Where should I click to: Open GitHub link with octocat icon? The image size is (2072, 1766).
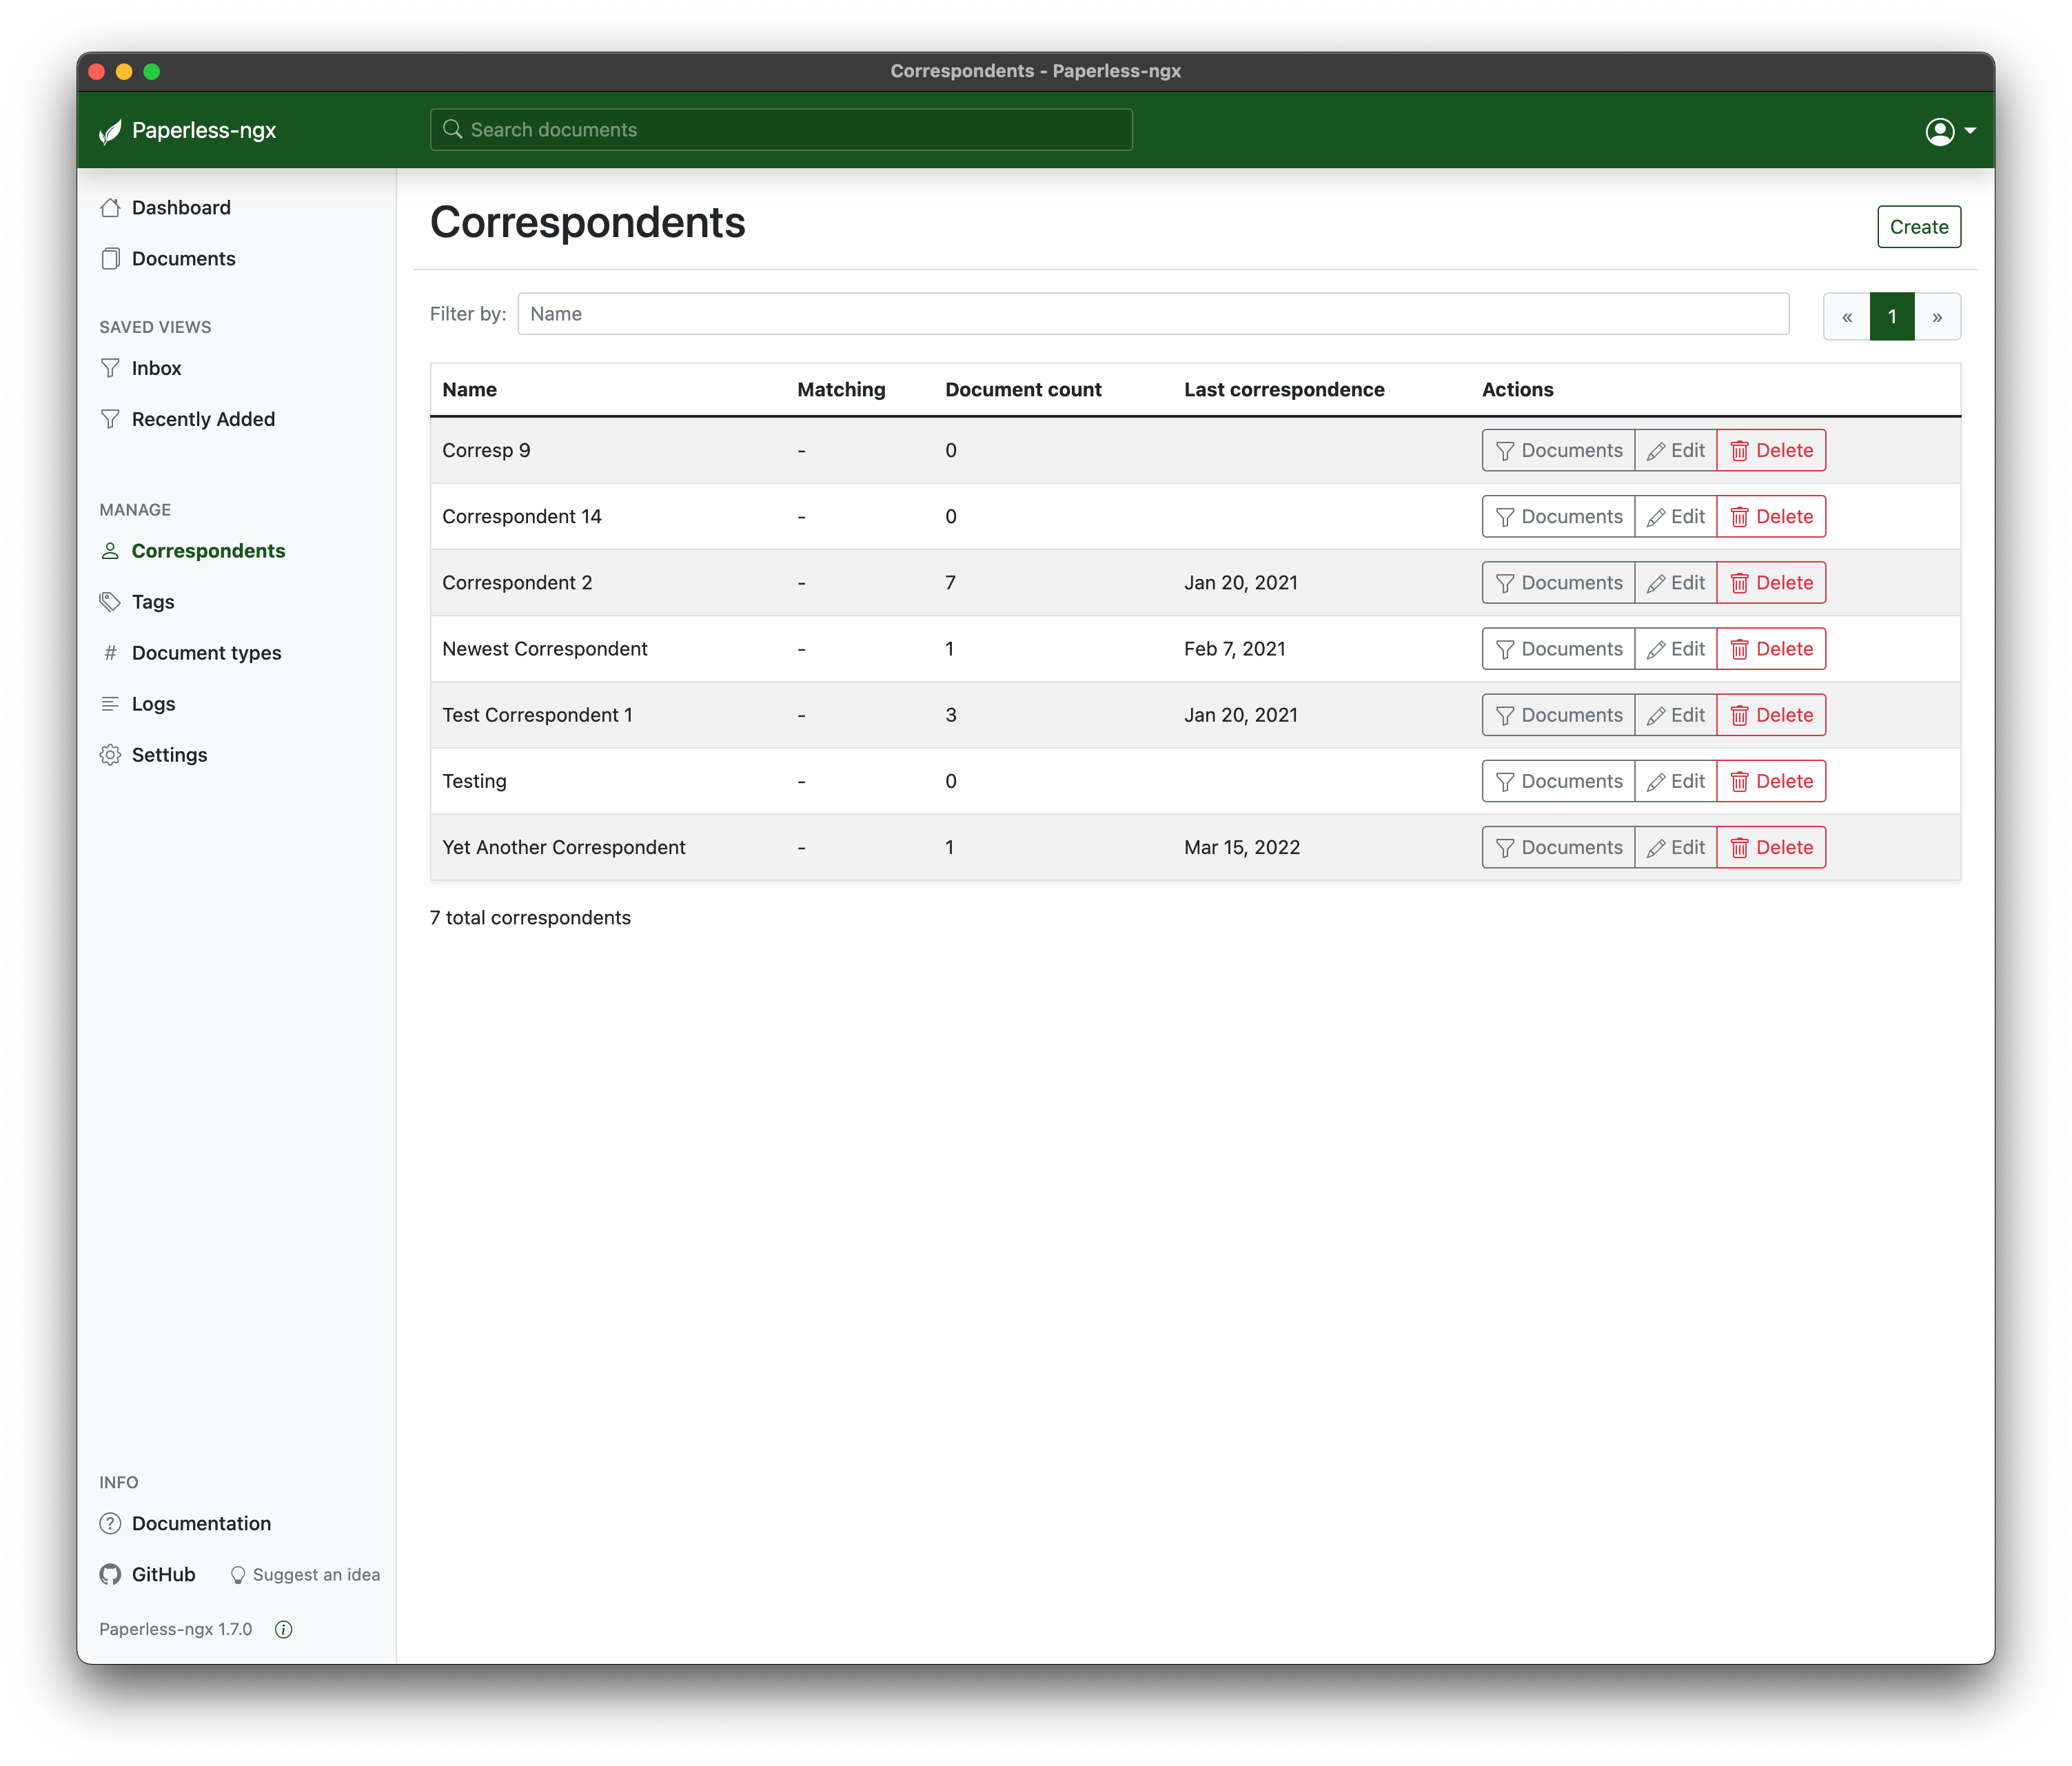[x=148, y=1574]
